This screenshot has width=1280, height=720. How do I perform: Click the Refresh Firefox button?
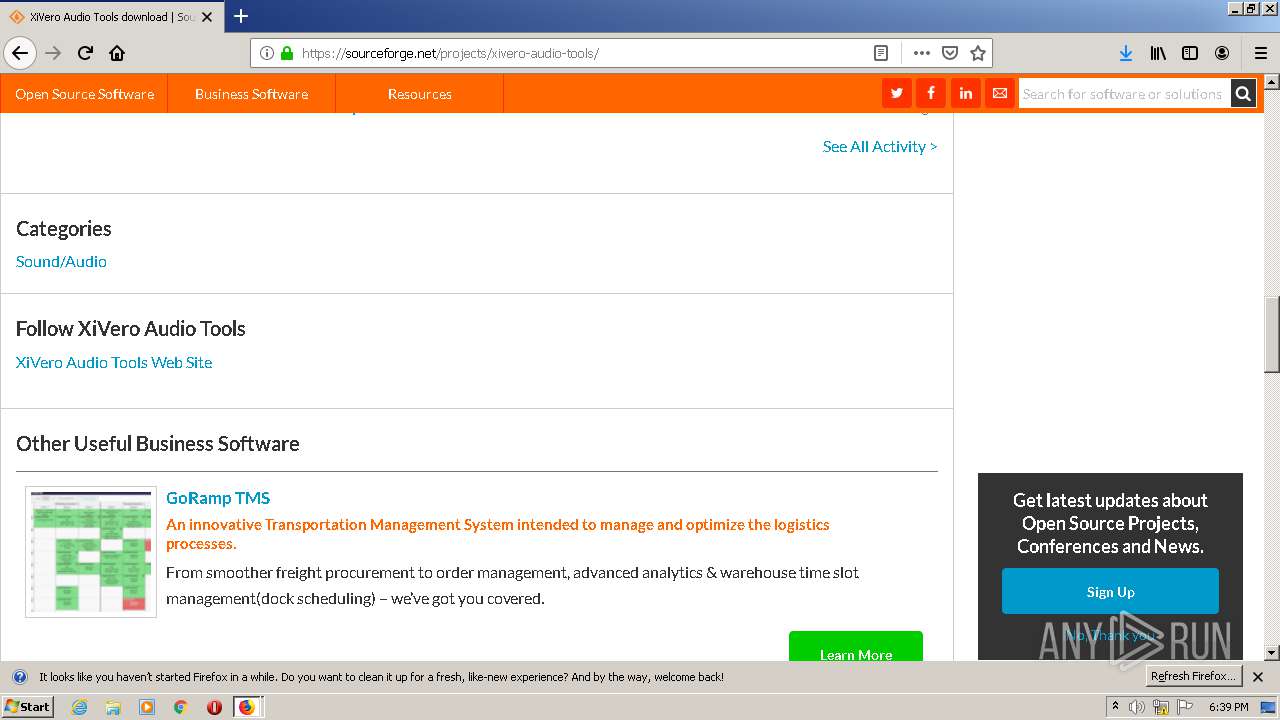point(1193,676)
